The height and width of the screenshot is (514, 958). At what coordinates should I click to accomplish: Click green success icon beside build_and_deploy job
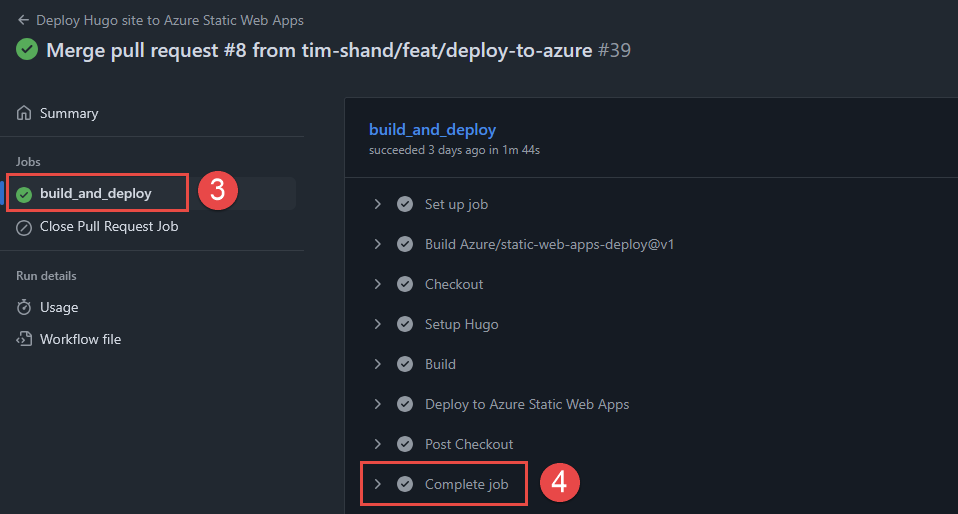point(24,194)
